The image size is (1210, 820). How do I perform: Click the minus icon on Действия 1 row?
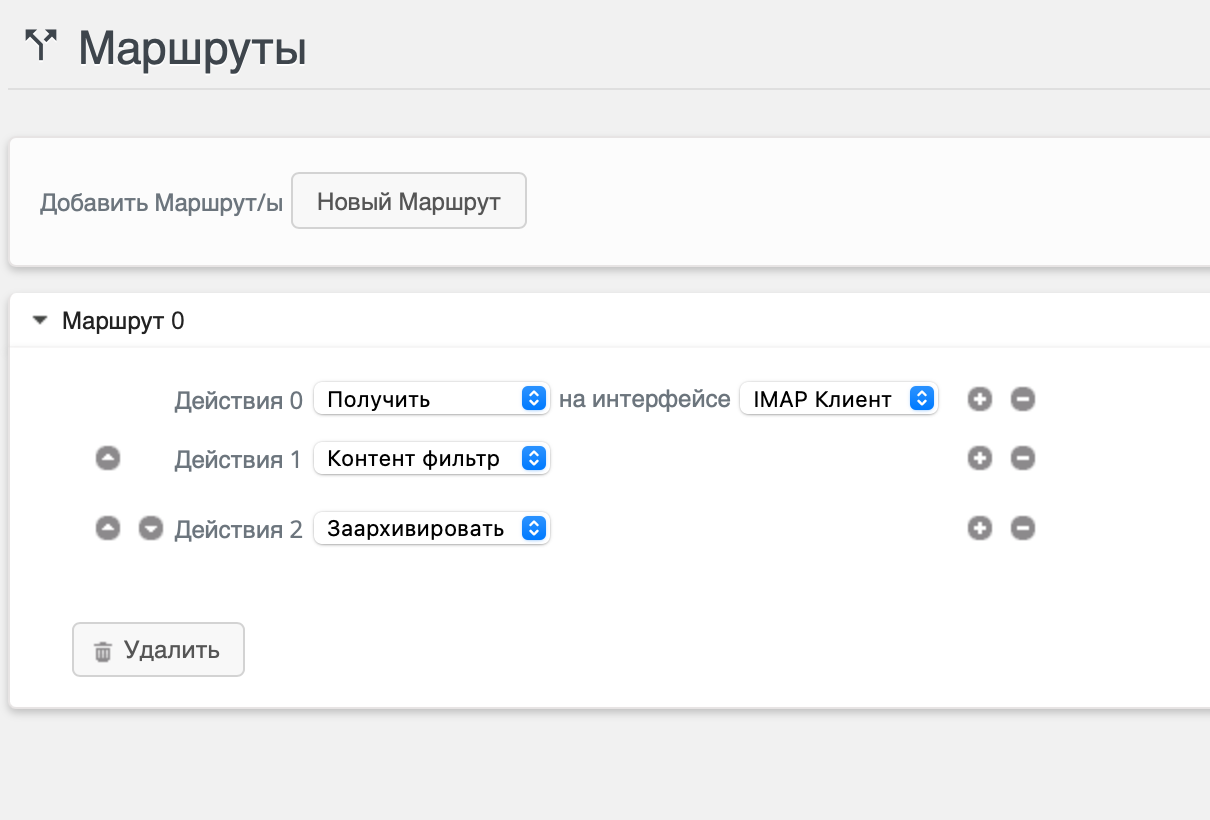pos(1022,459)
